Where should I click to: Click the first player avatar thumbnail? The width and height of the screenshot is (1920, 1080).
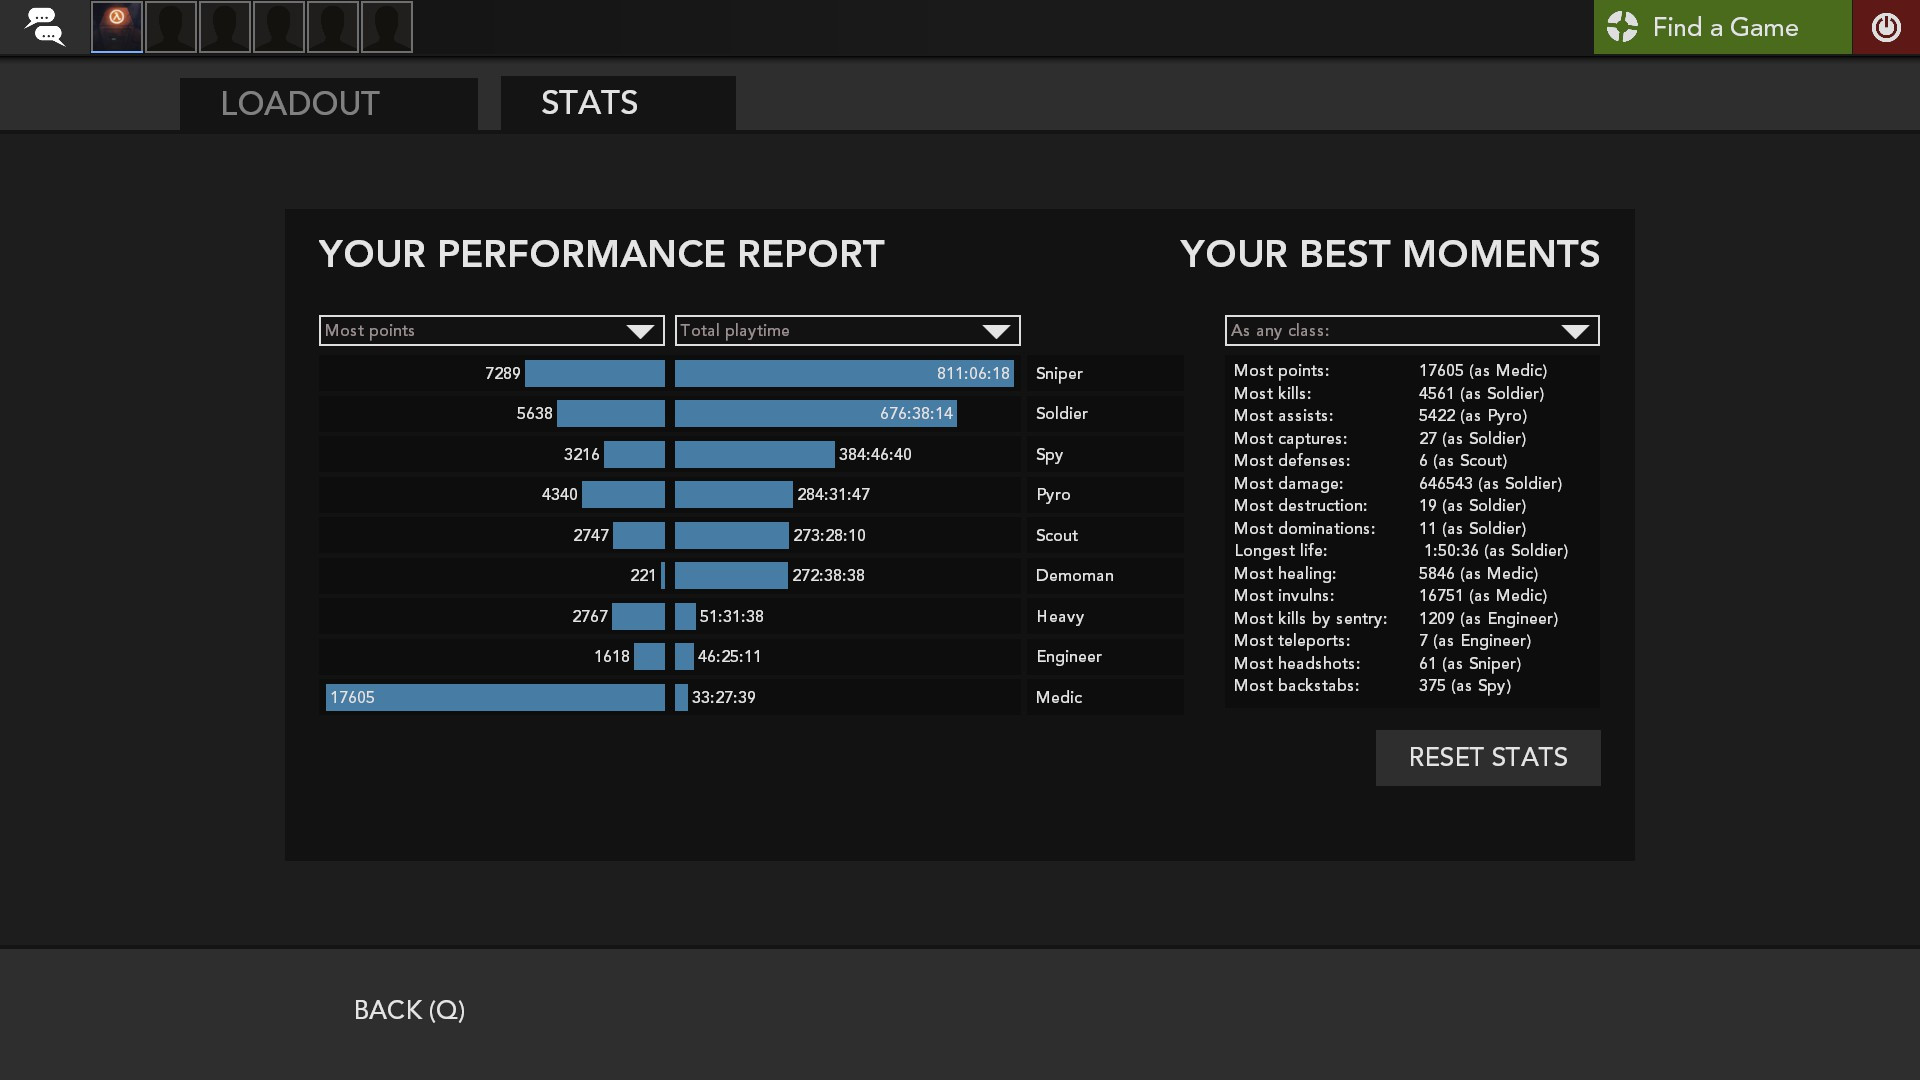117,27
